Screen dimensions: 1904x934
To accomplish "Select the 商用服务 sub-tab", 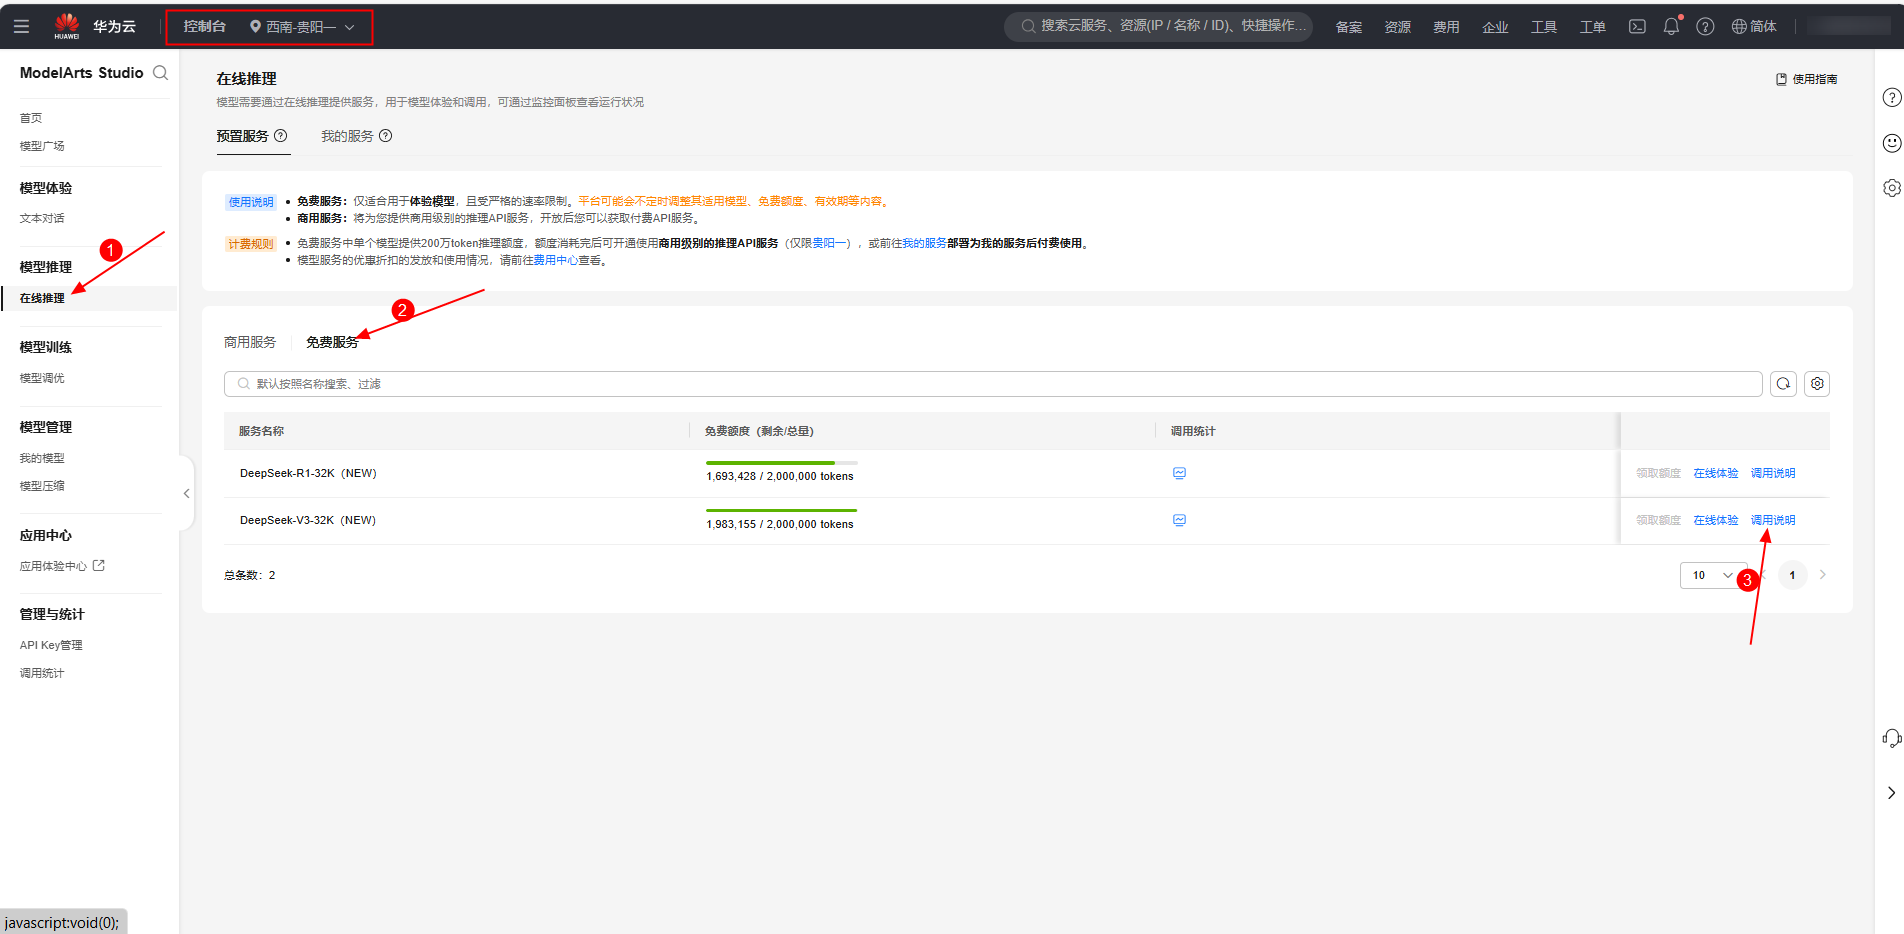I will coord(250,342).
